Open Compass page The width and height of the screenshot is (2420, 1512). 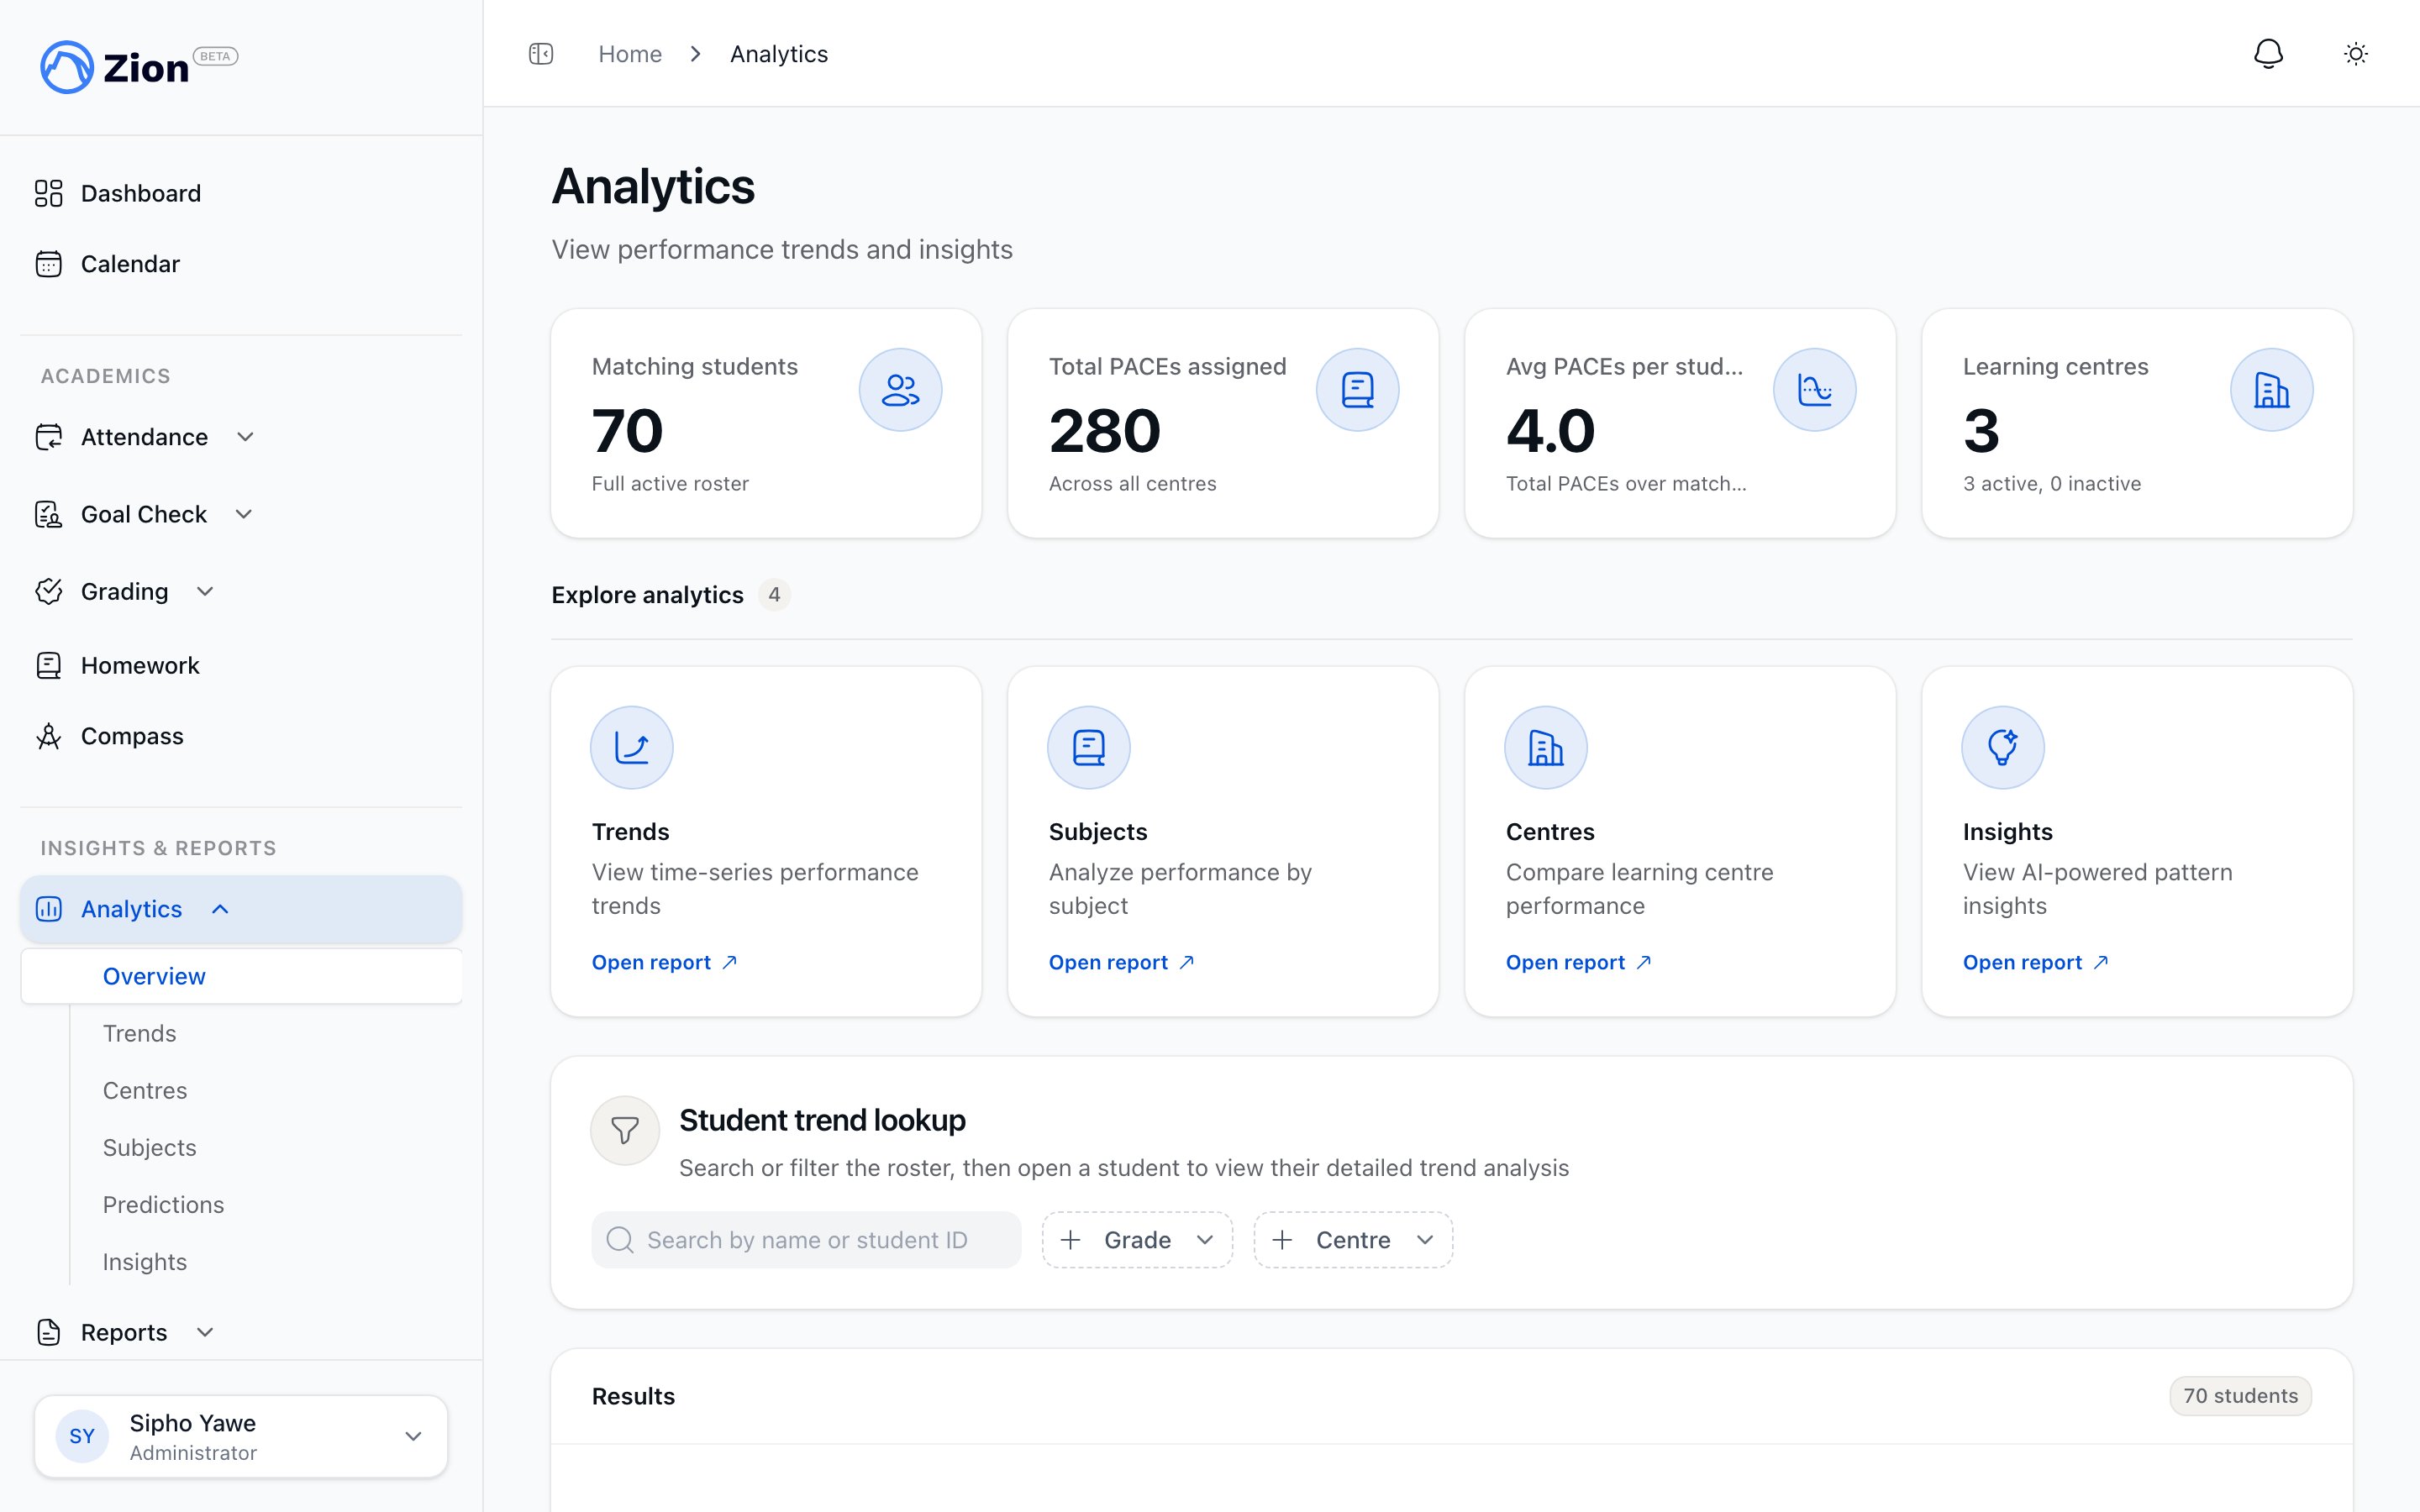pyautogui.click(x=241, y=736)
